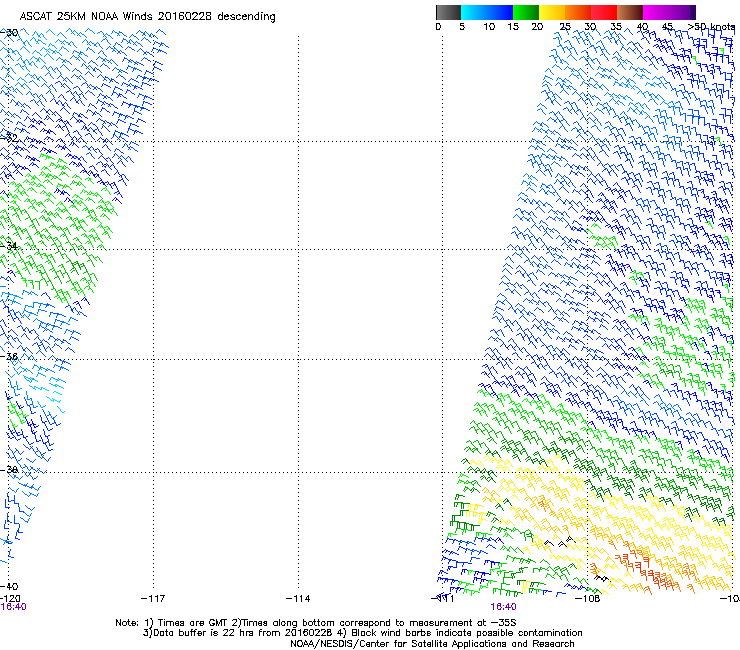Click the longitude label -108
The image size is (740, 650).
tap(588, 599)
